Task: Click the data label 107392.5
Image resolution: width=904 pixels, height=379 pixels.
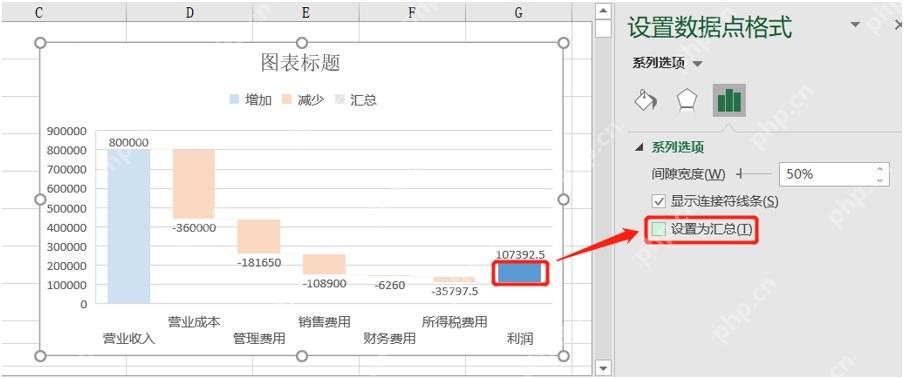Action: coord(520,254)
